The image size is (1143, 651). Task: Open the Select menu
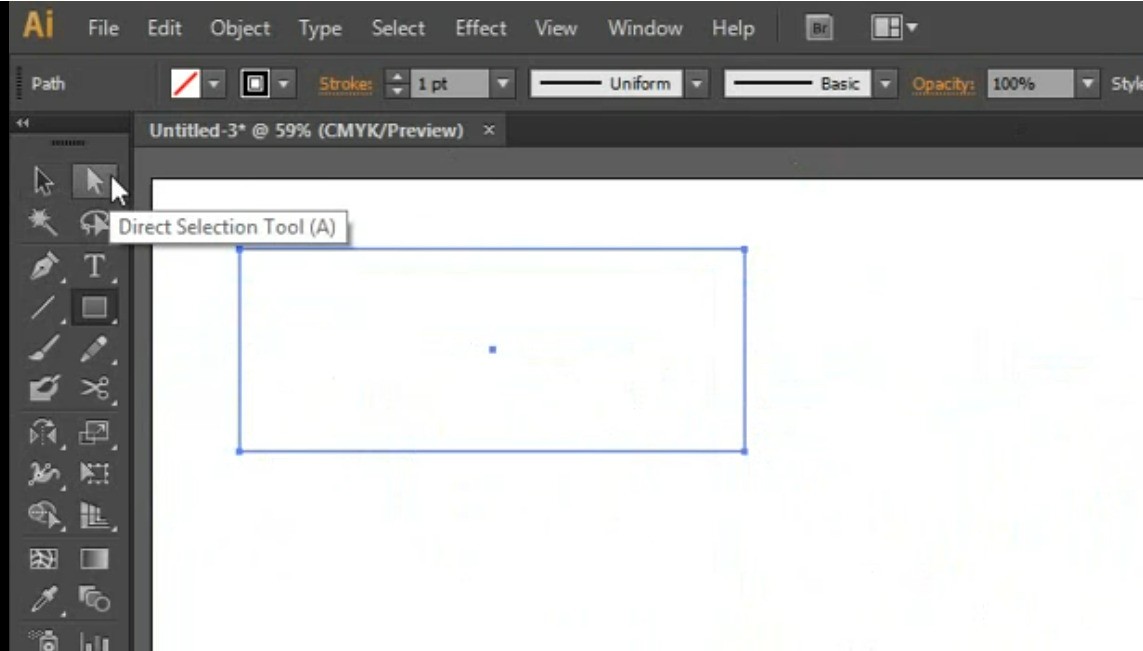[x=398, y=28]
